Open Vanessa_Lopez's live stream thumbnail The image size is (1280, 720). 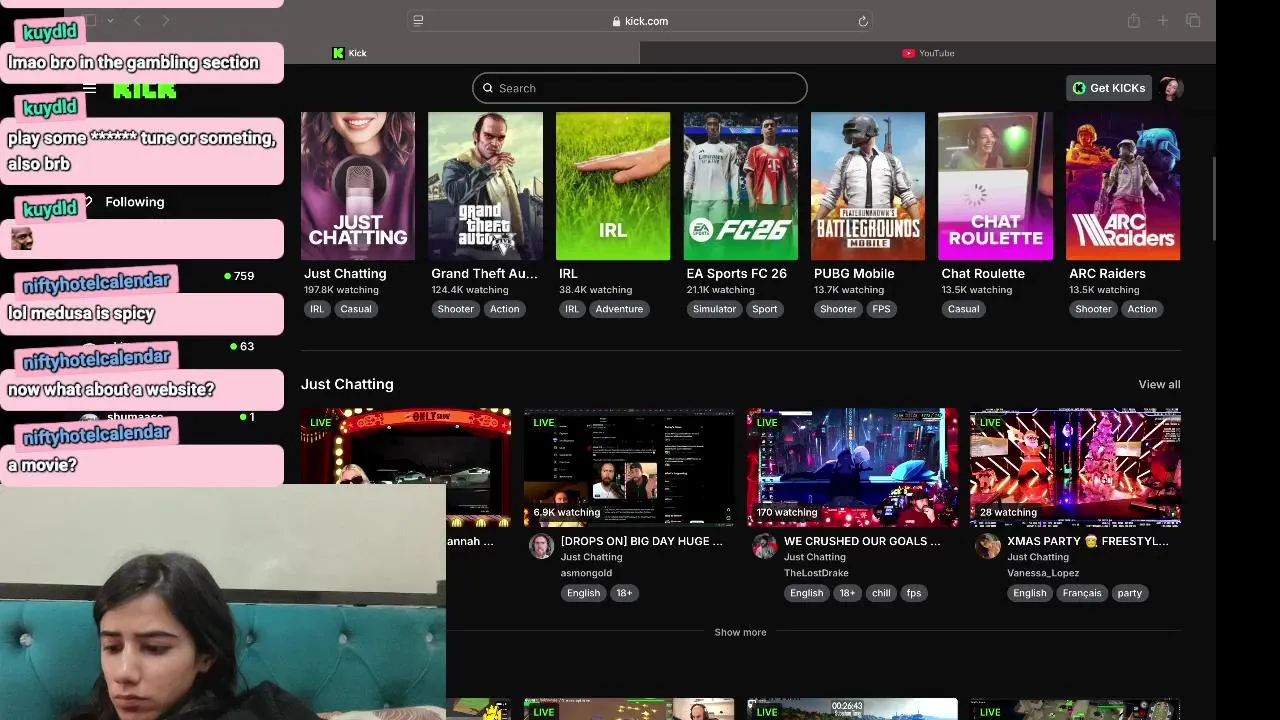click(x=1075, y=467)
